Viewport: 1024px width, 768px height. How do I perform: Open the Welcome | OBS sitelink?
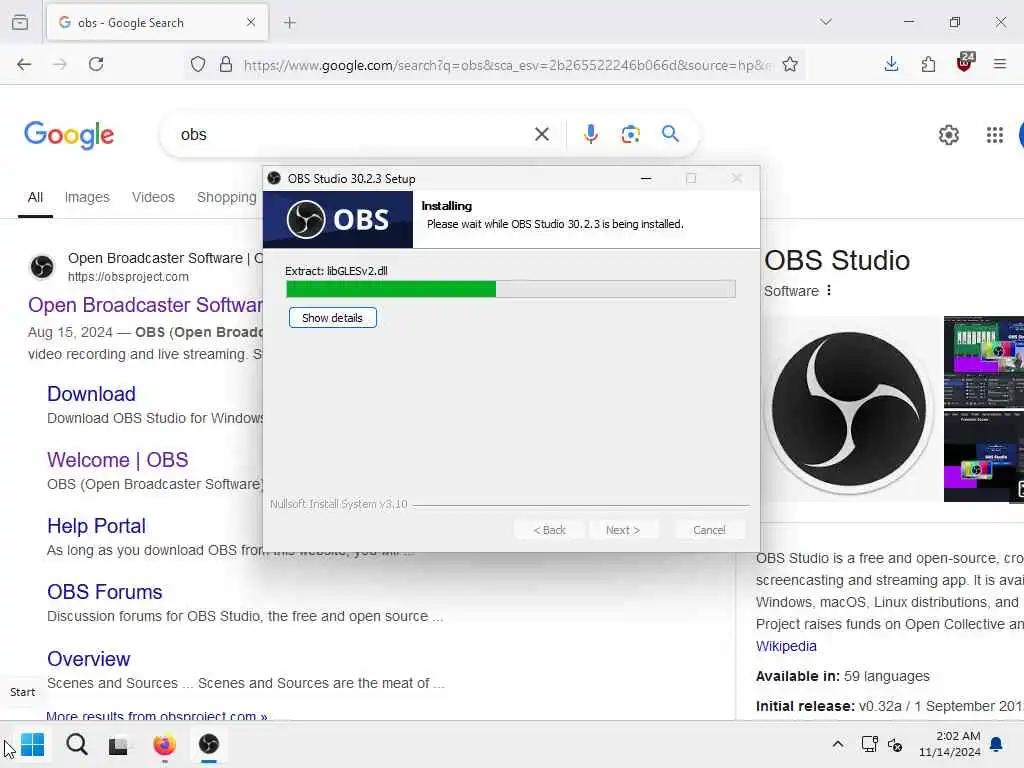(x=118, y=460)
